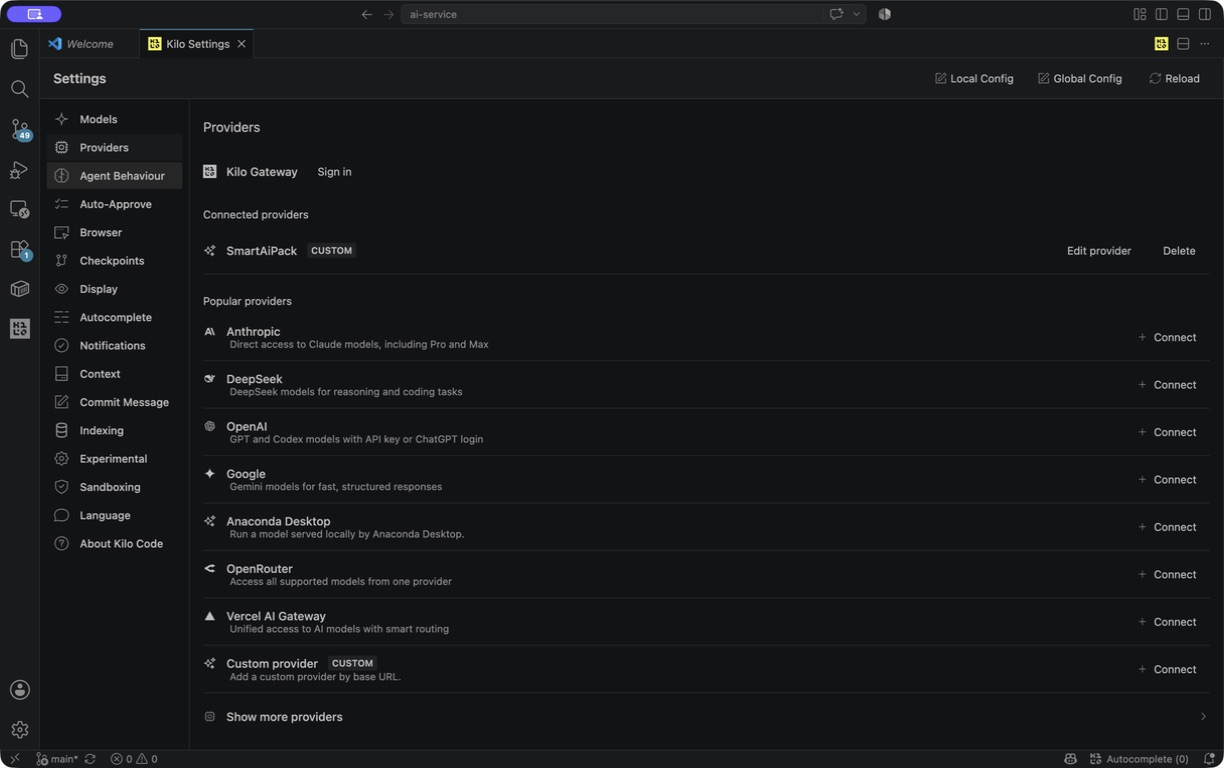The height and width of the screenshot is (768, 1224).
Task: Select Models in settings sidebar
Action: [x=114, y=119]
